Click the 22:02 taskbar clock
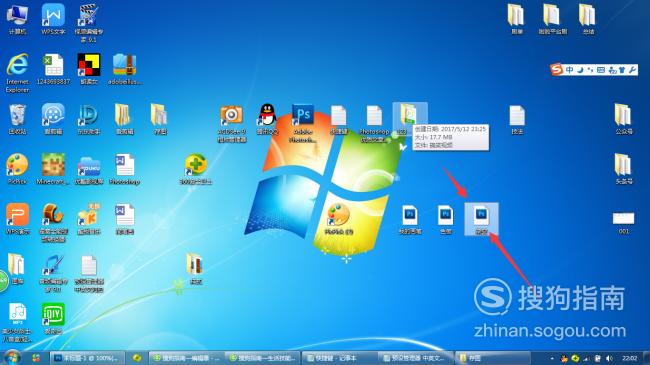 click(x=629, y=358)
